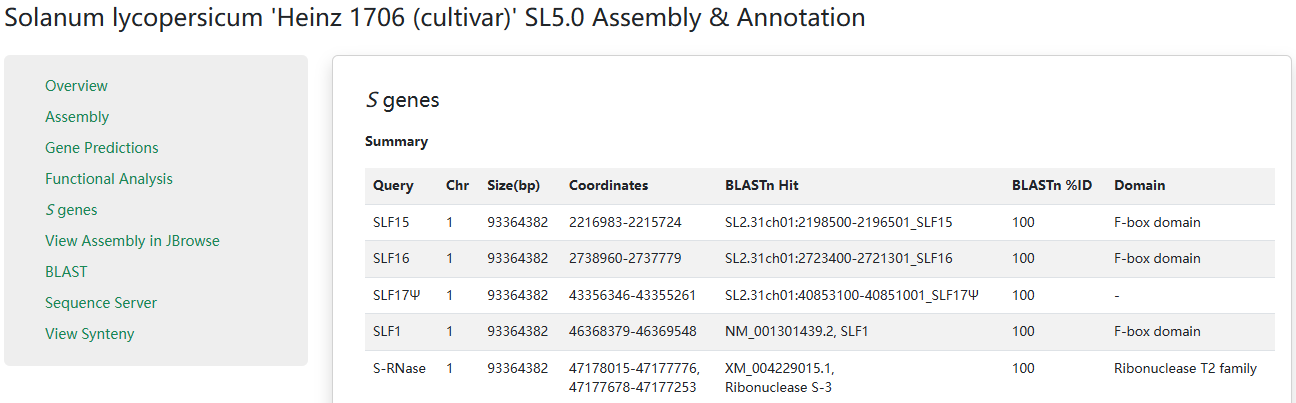Viewport: 1296px width, 403px height.
Task: Click the S genes section heading
Action: pos(402,100)
